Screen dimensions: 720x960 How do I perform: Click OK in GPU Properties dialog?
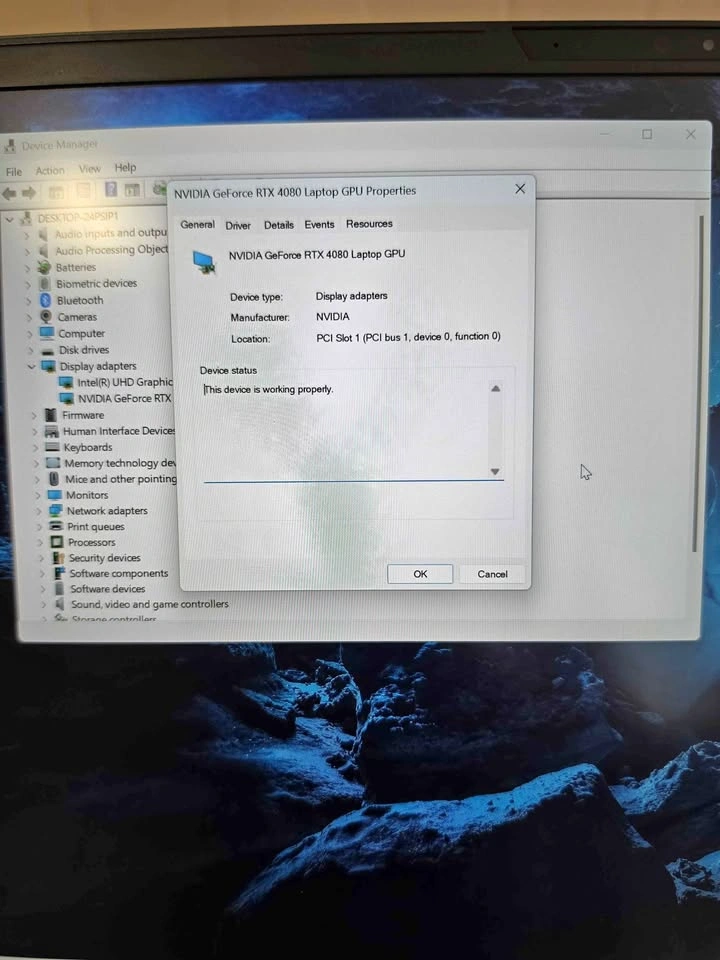click(420, 574)
